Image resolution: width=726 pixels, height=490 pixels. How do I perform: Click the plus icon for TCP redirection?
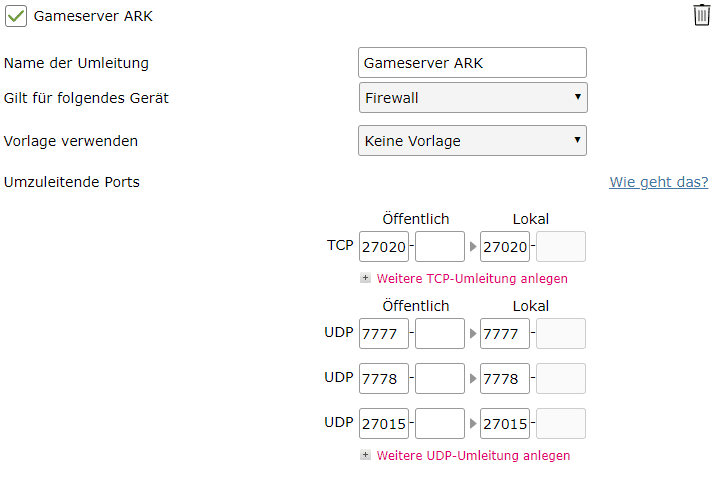tap(366, 278)
